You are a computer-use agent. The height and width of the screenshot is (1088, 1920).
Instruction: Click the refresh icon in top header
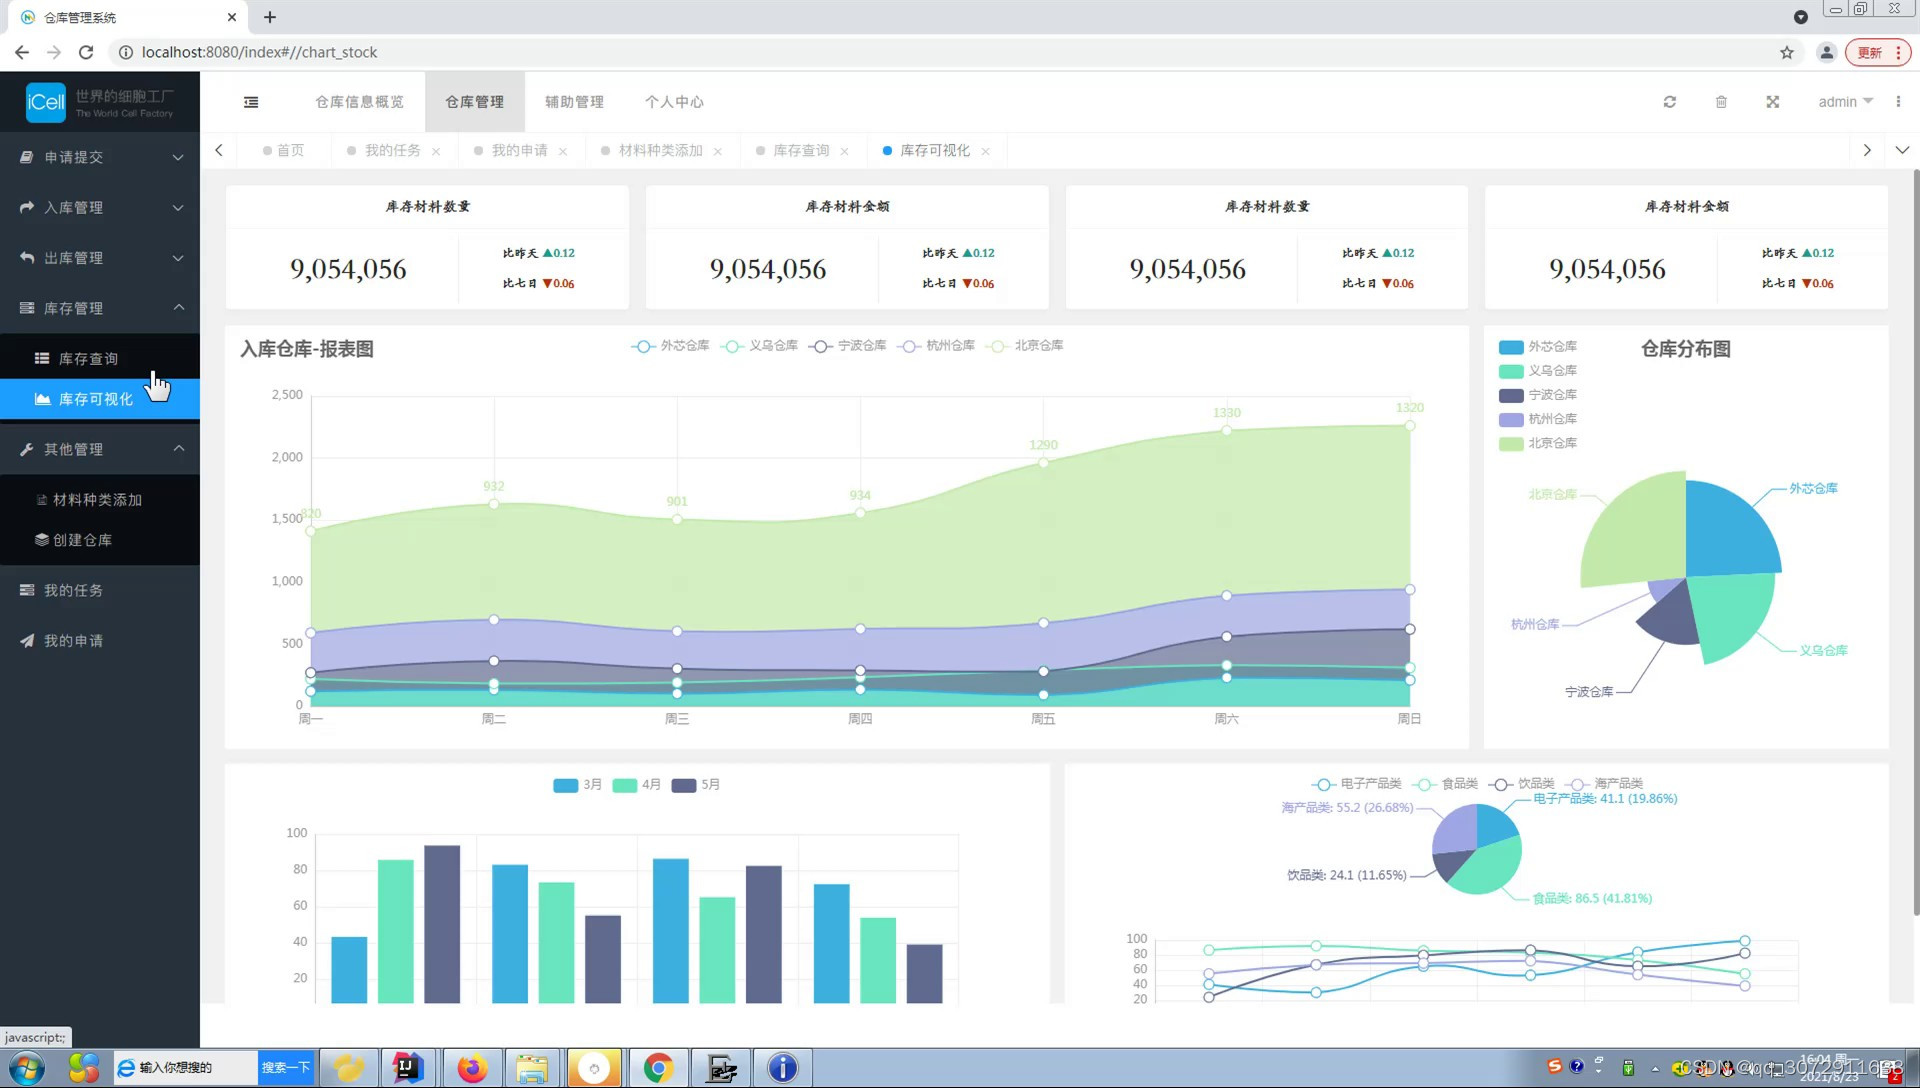coord(1669,102)
